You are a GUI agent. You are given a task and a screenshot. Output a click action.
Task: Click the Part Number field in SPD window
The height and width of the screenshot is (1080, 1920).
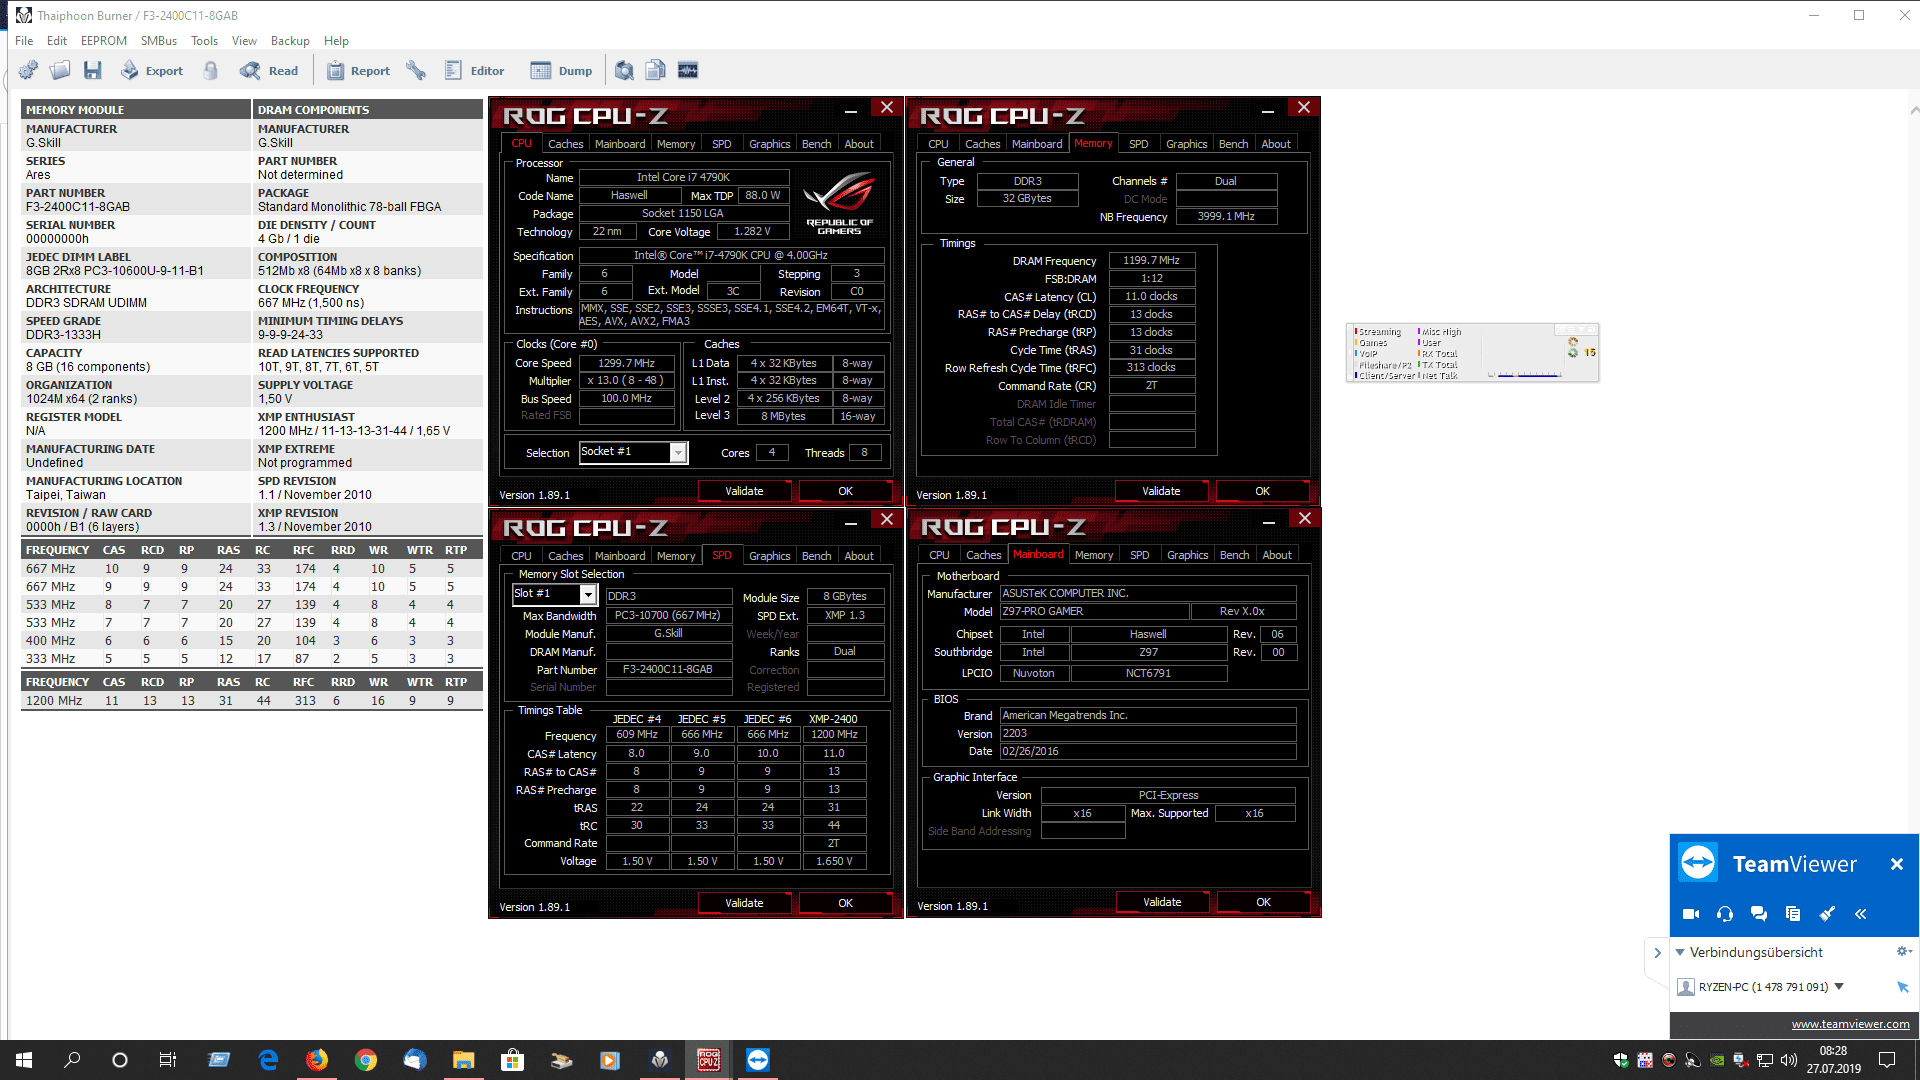(x=668, y=670)
